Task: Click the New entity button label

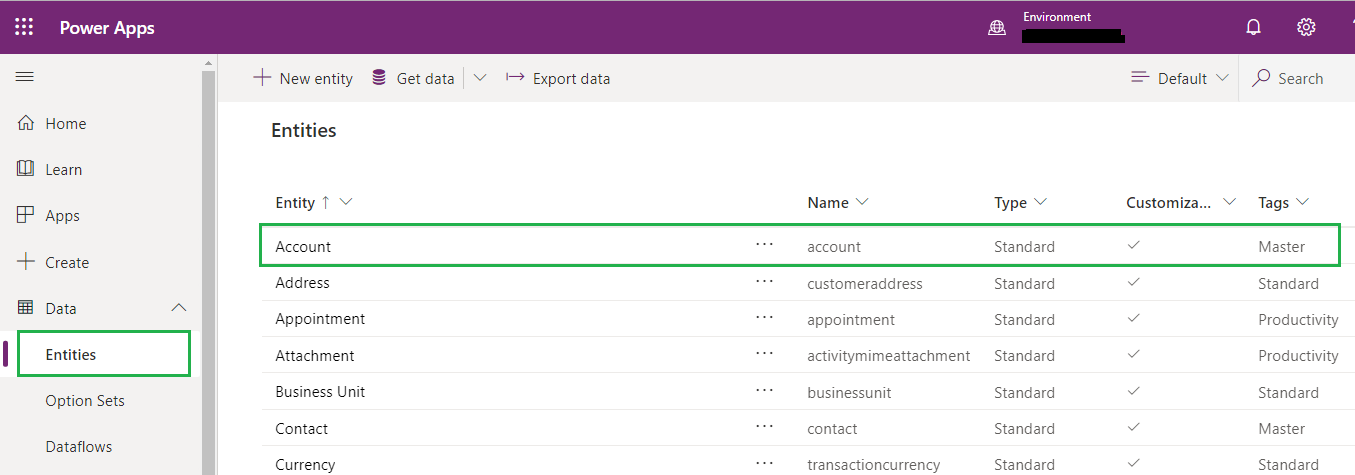Action: point(316,79)
